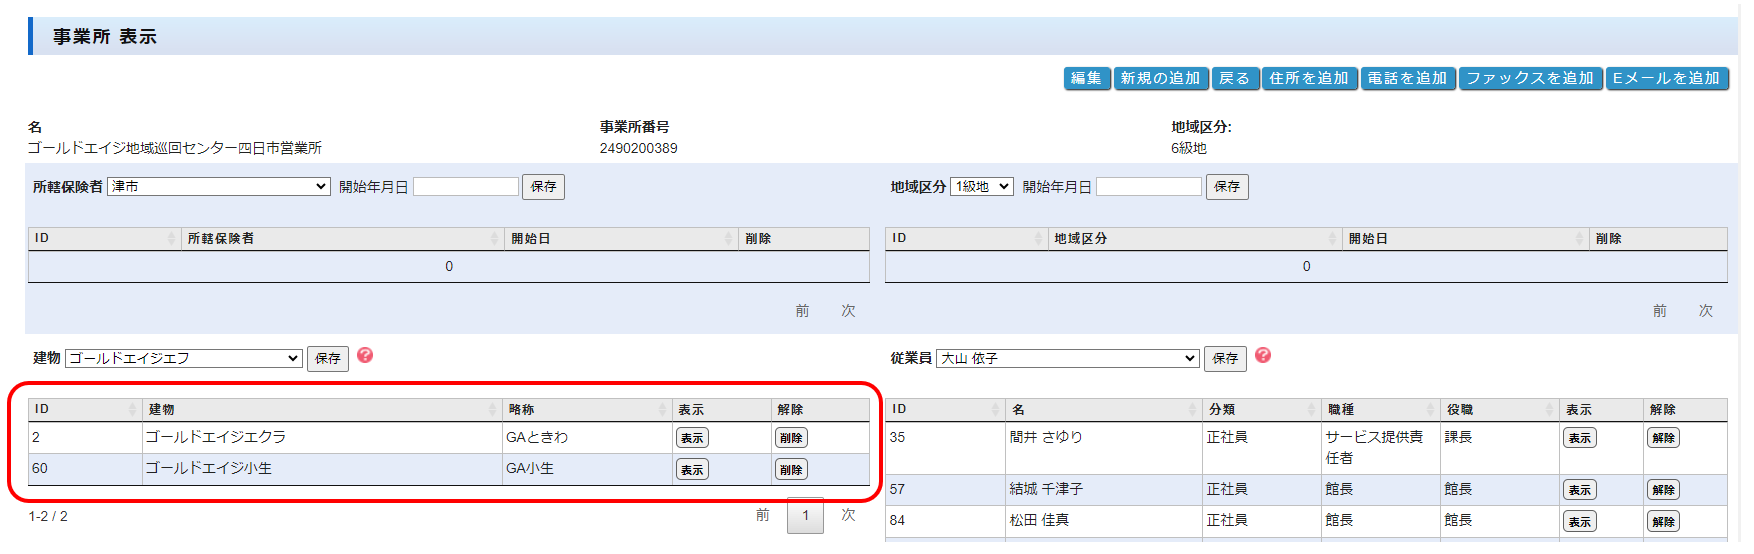This screenshot has width=1754, height=554.
Task: Click 解除 for 結城 千津子 row
Action: [x=1663, y=490]
